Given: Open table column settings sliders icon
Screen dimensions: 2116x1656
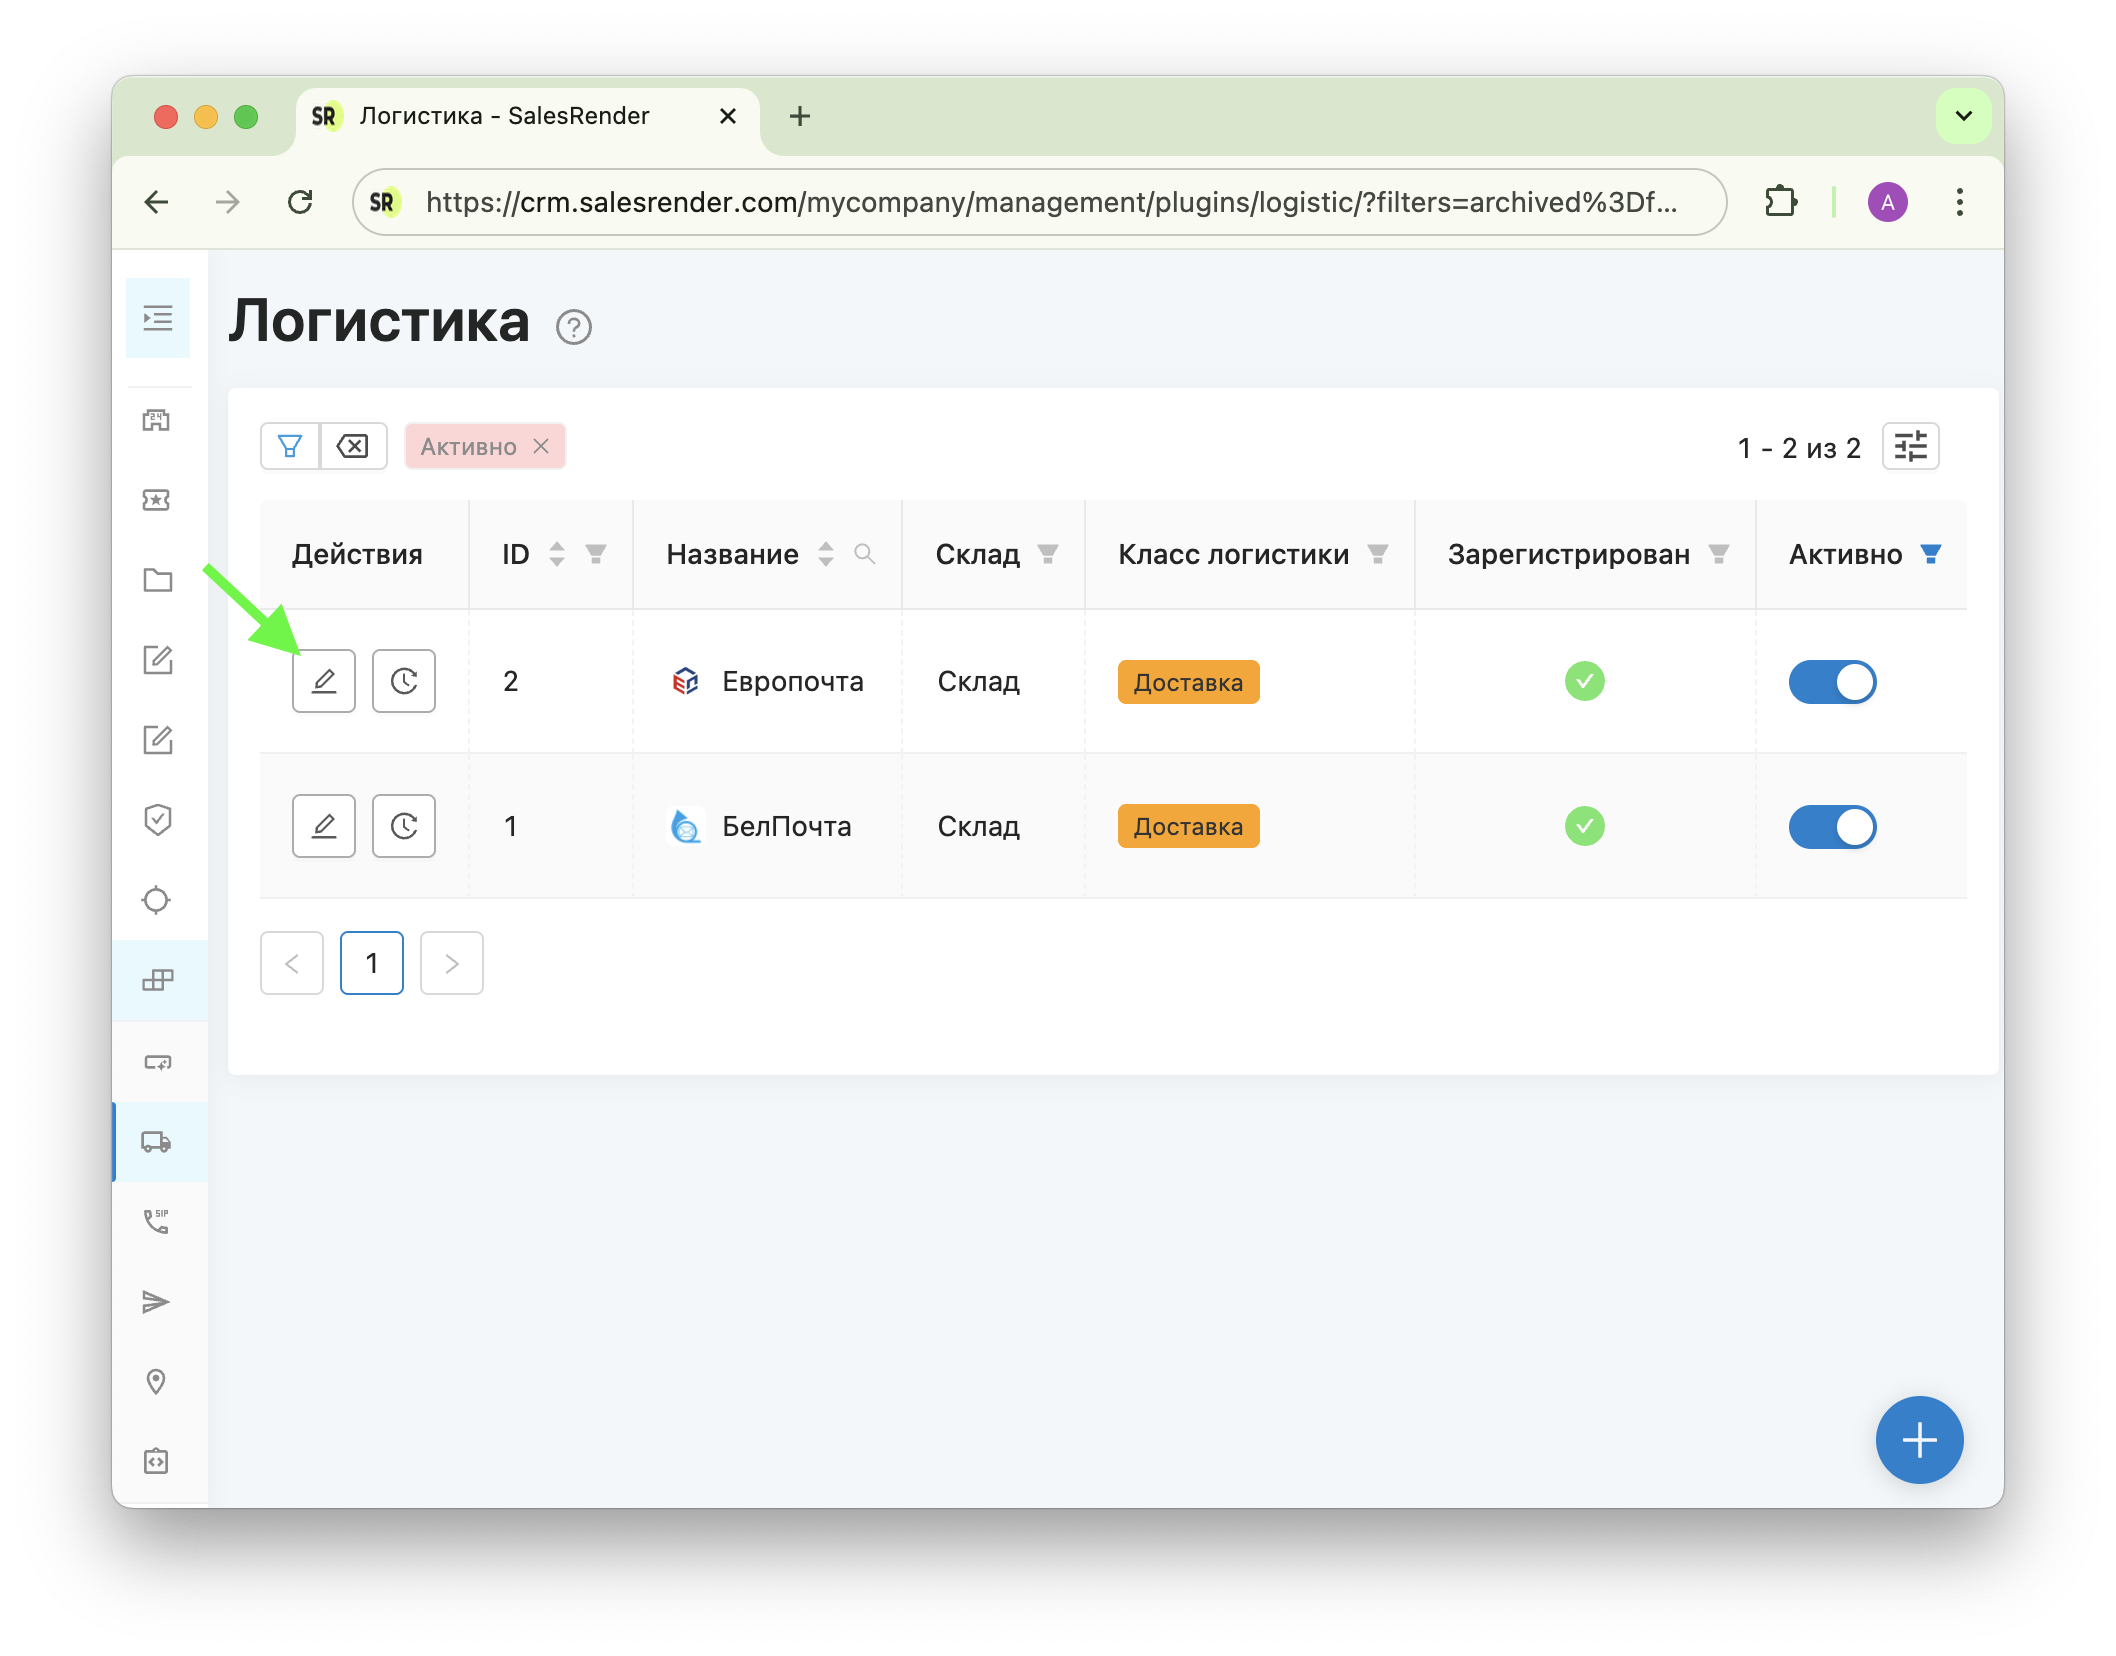Looking at the screenshot, I should pos(1910,446).
